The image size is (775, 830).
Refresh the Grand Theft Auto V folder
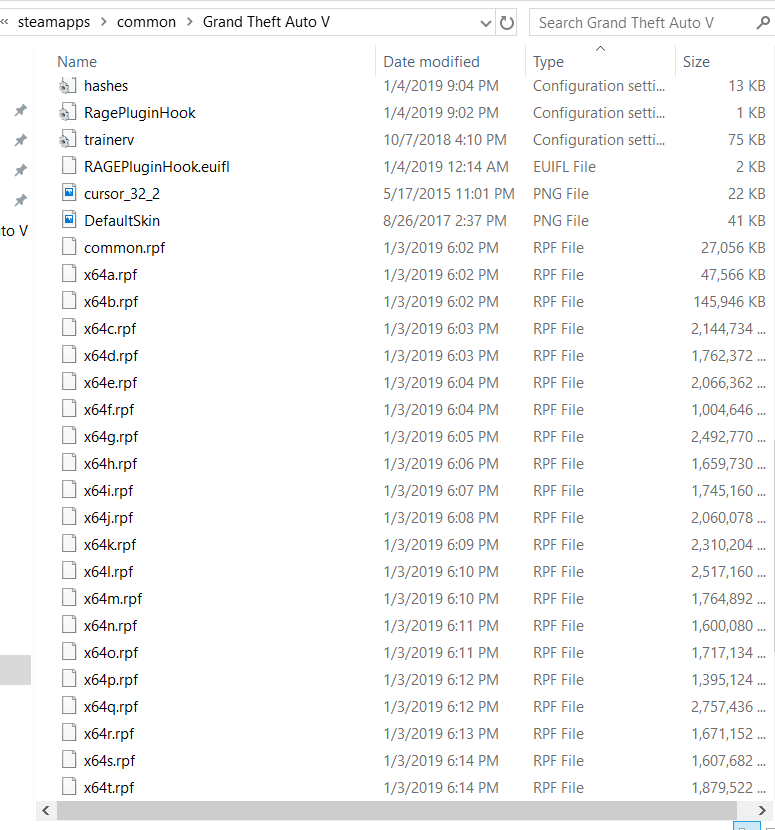coord(507,23)
